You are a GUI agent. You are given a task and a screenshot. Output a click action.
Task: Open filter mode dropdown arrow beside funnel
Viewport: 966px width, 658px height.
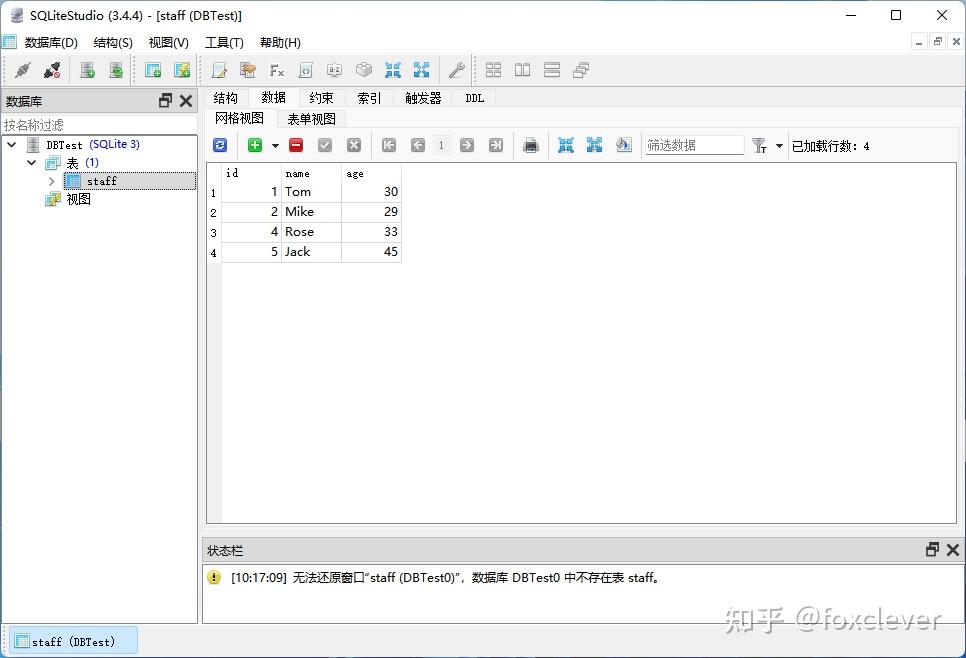pyautogui.click(x=779, y=146)
